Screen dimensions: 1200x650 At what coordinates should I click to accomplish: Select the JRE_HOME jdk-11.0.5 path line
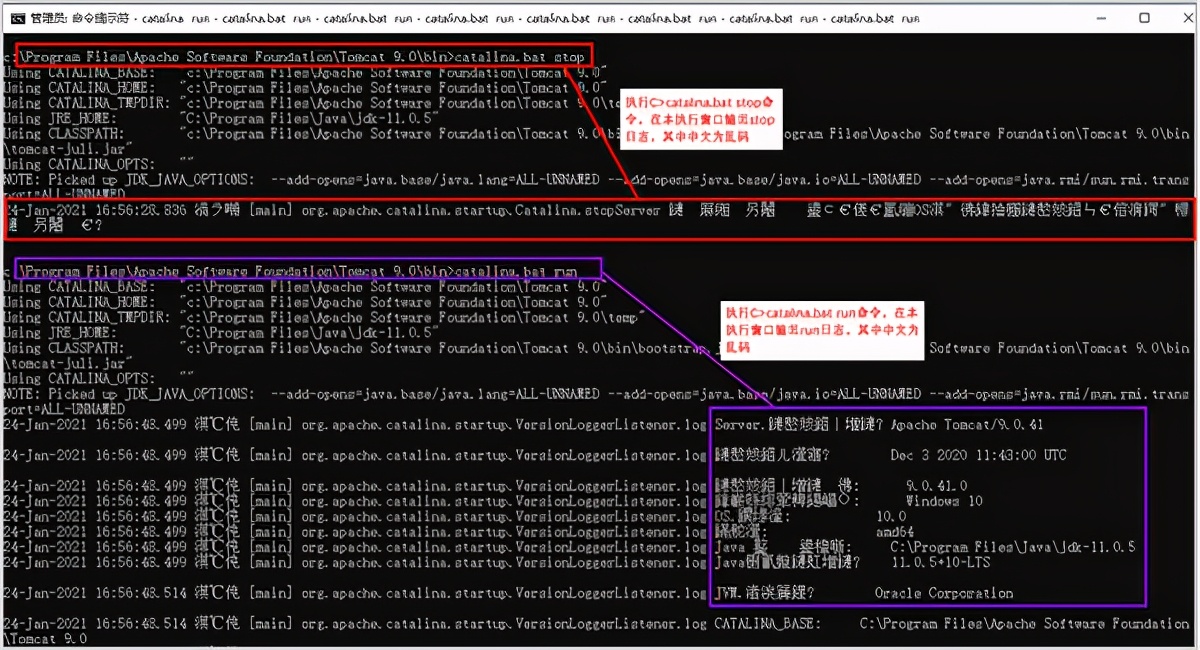tap(150, 116)
